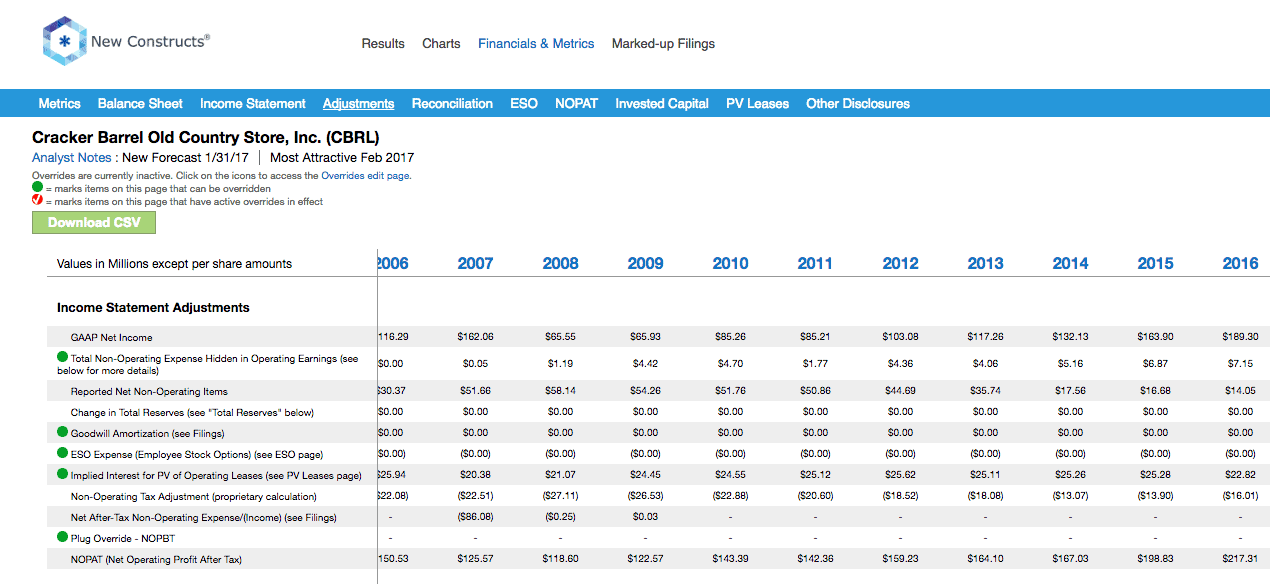Screen dimensions: 1270x584
Task: Open the Results top navigation item
Action: [383, 44]
